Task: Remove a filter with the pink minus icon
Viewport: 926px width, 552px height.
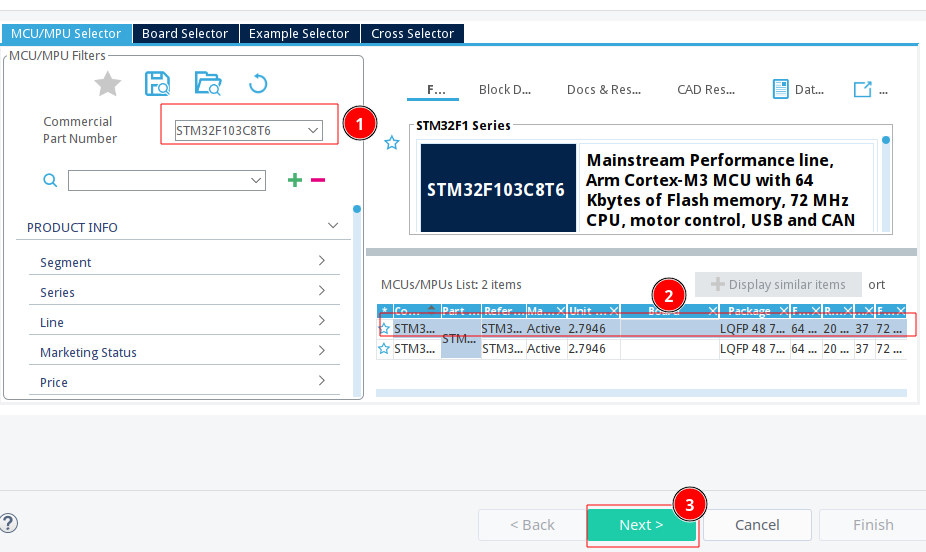Action: point(318,180)
